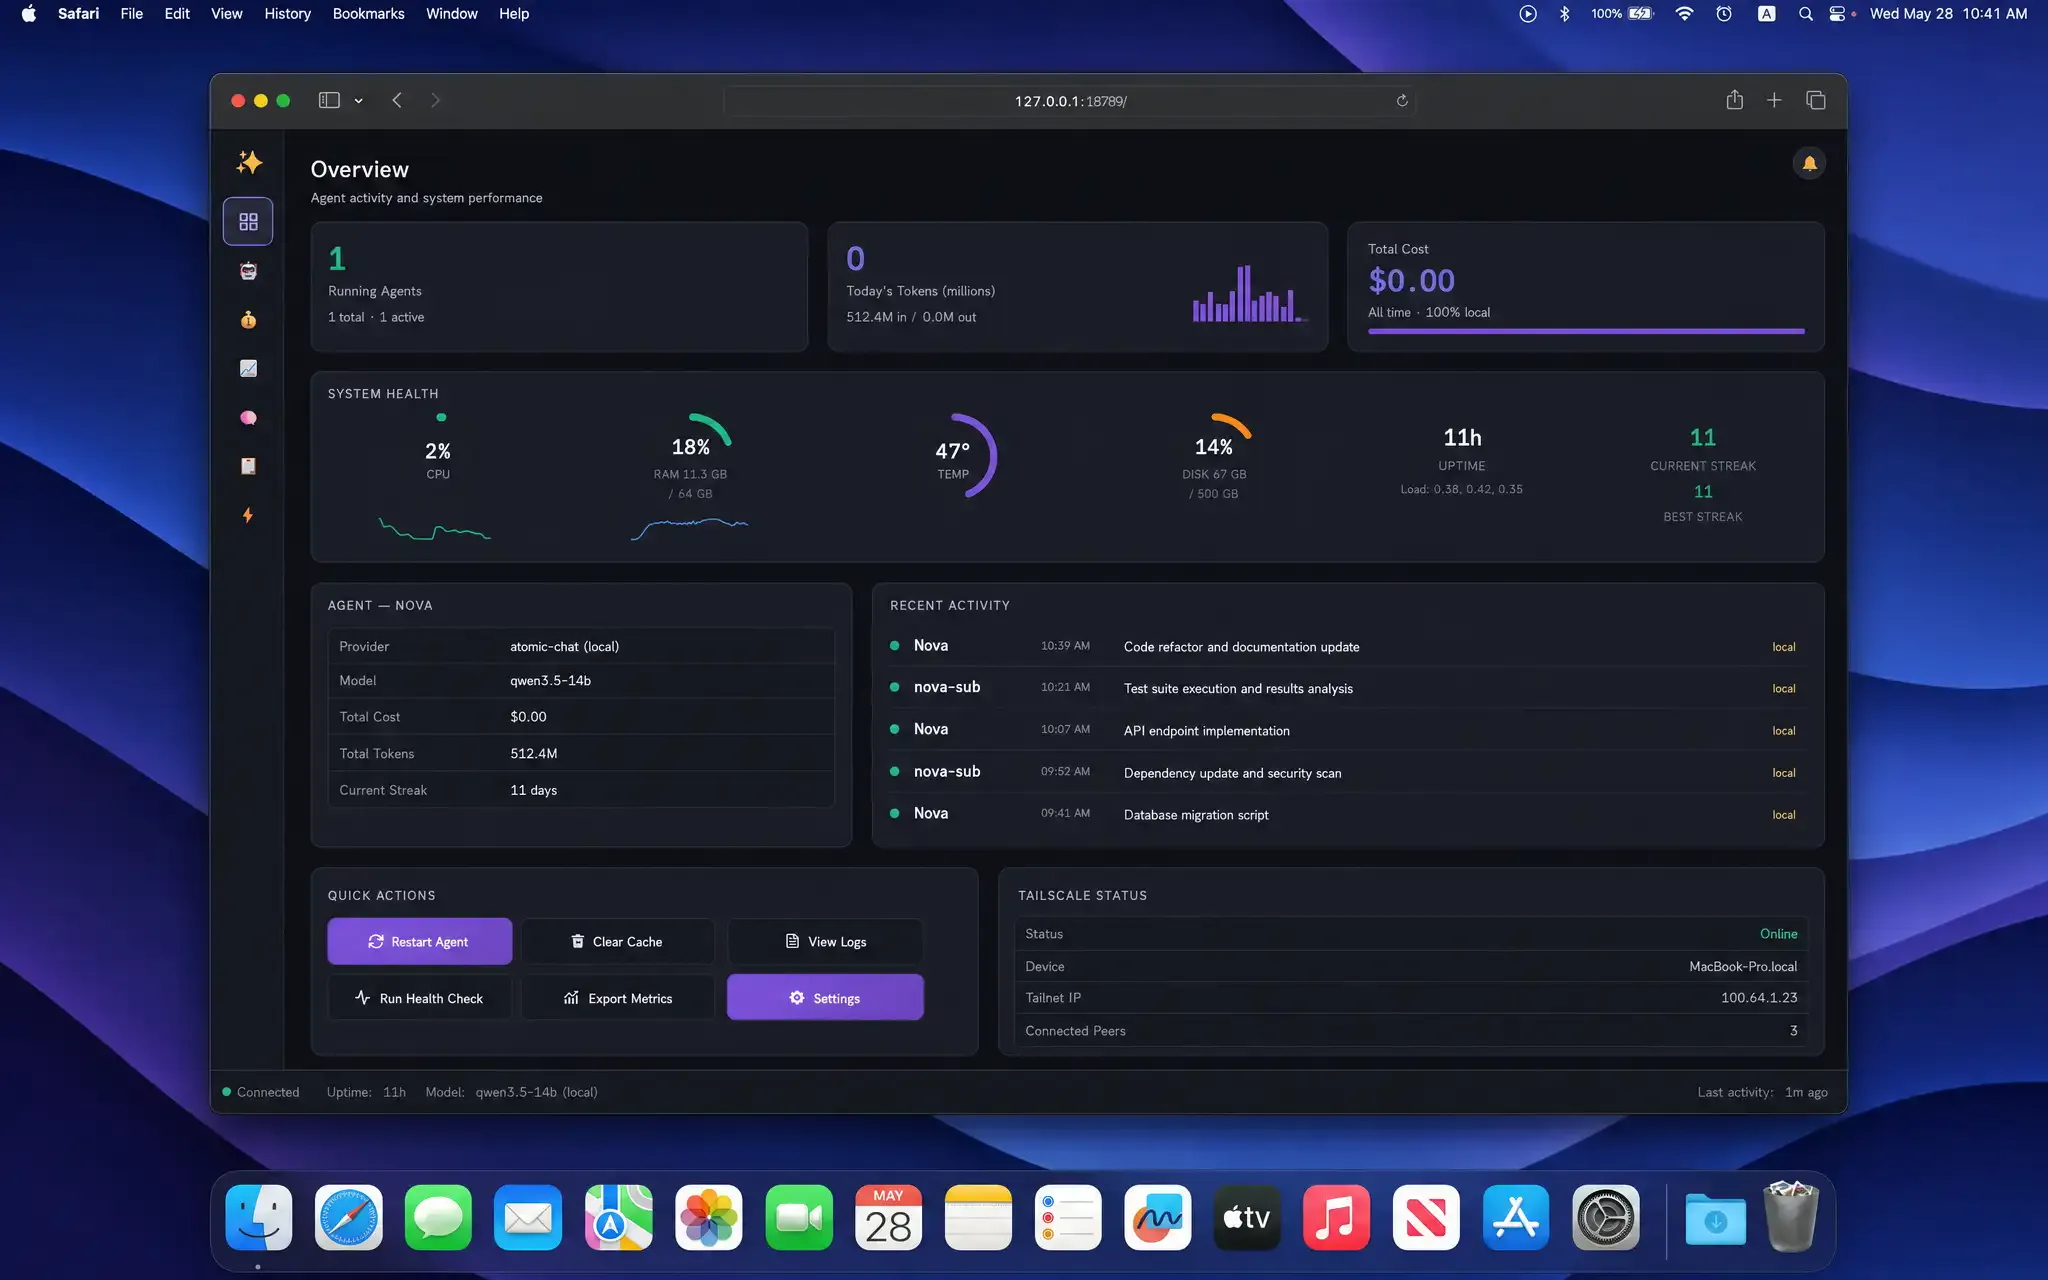Open Messages in the Dock

[438, 1217]
